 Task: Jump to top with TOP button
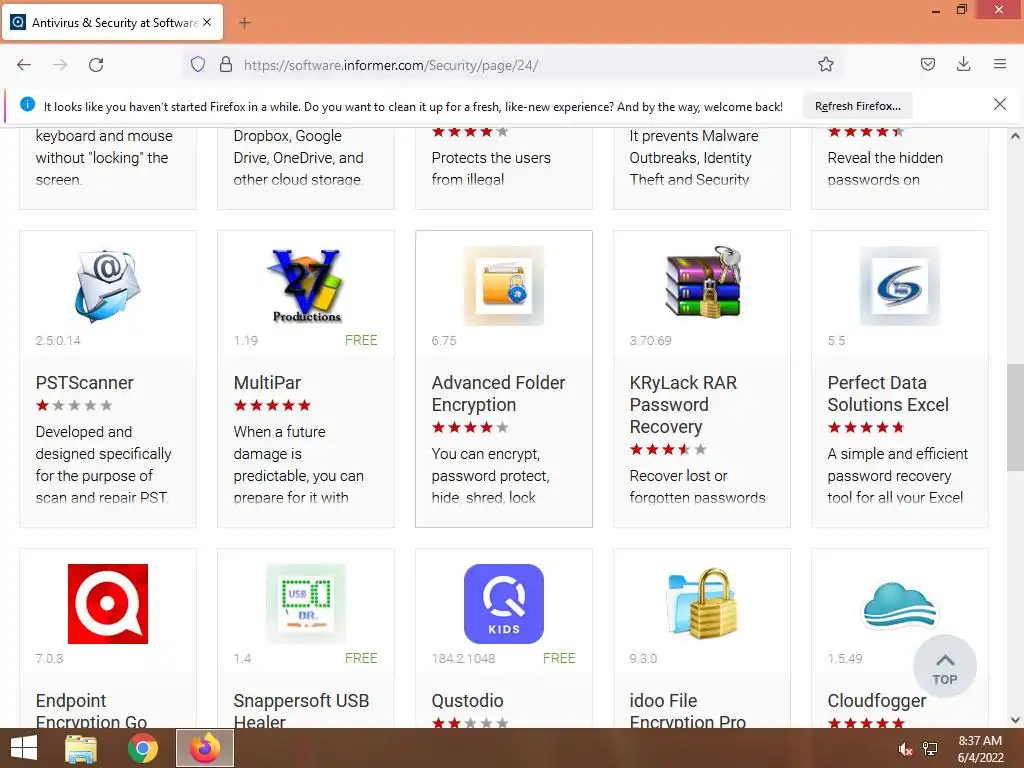click(x=944, y=666)
